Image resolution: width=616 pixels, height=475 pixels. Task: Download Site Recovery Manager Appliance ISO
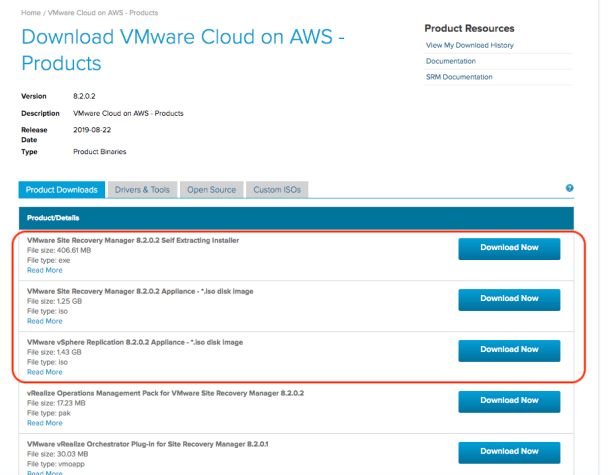(509, 299)
